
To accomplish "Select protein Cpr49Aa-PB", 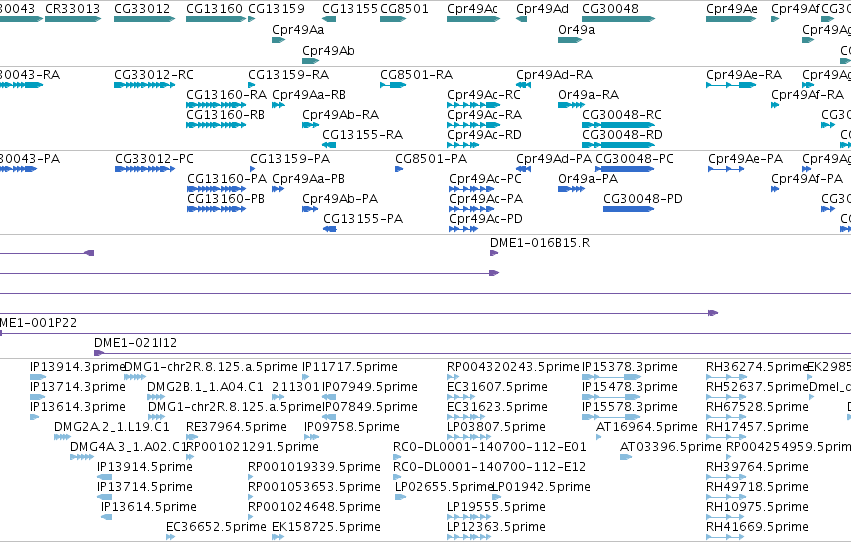I will pos(278,189).
